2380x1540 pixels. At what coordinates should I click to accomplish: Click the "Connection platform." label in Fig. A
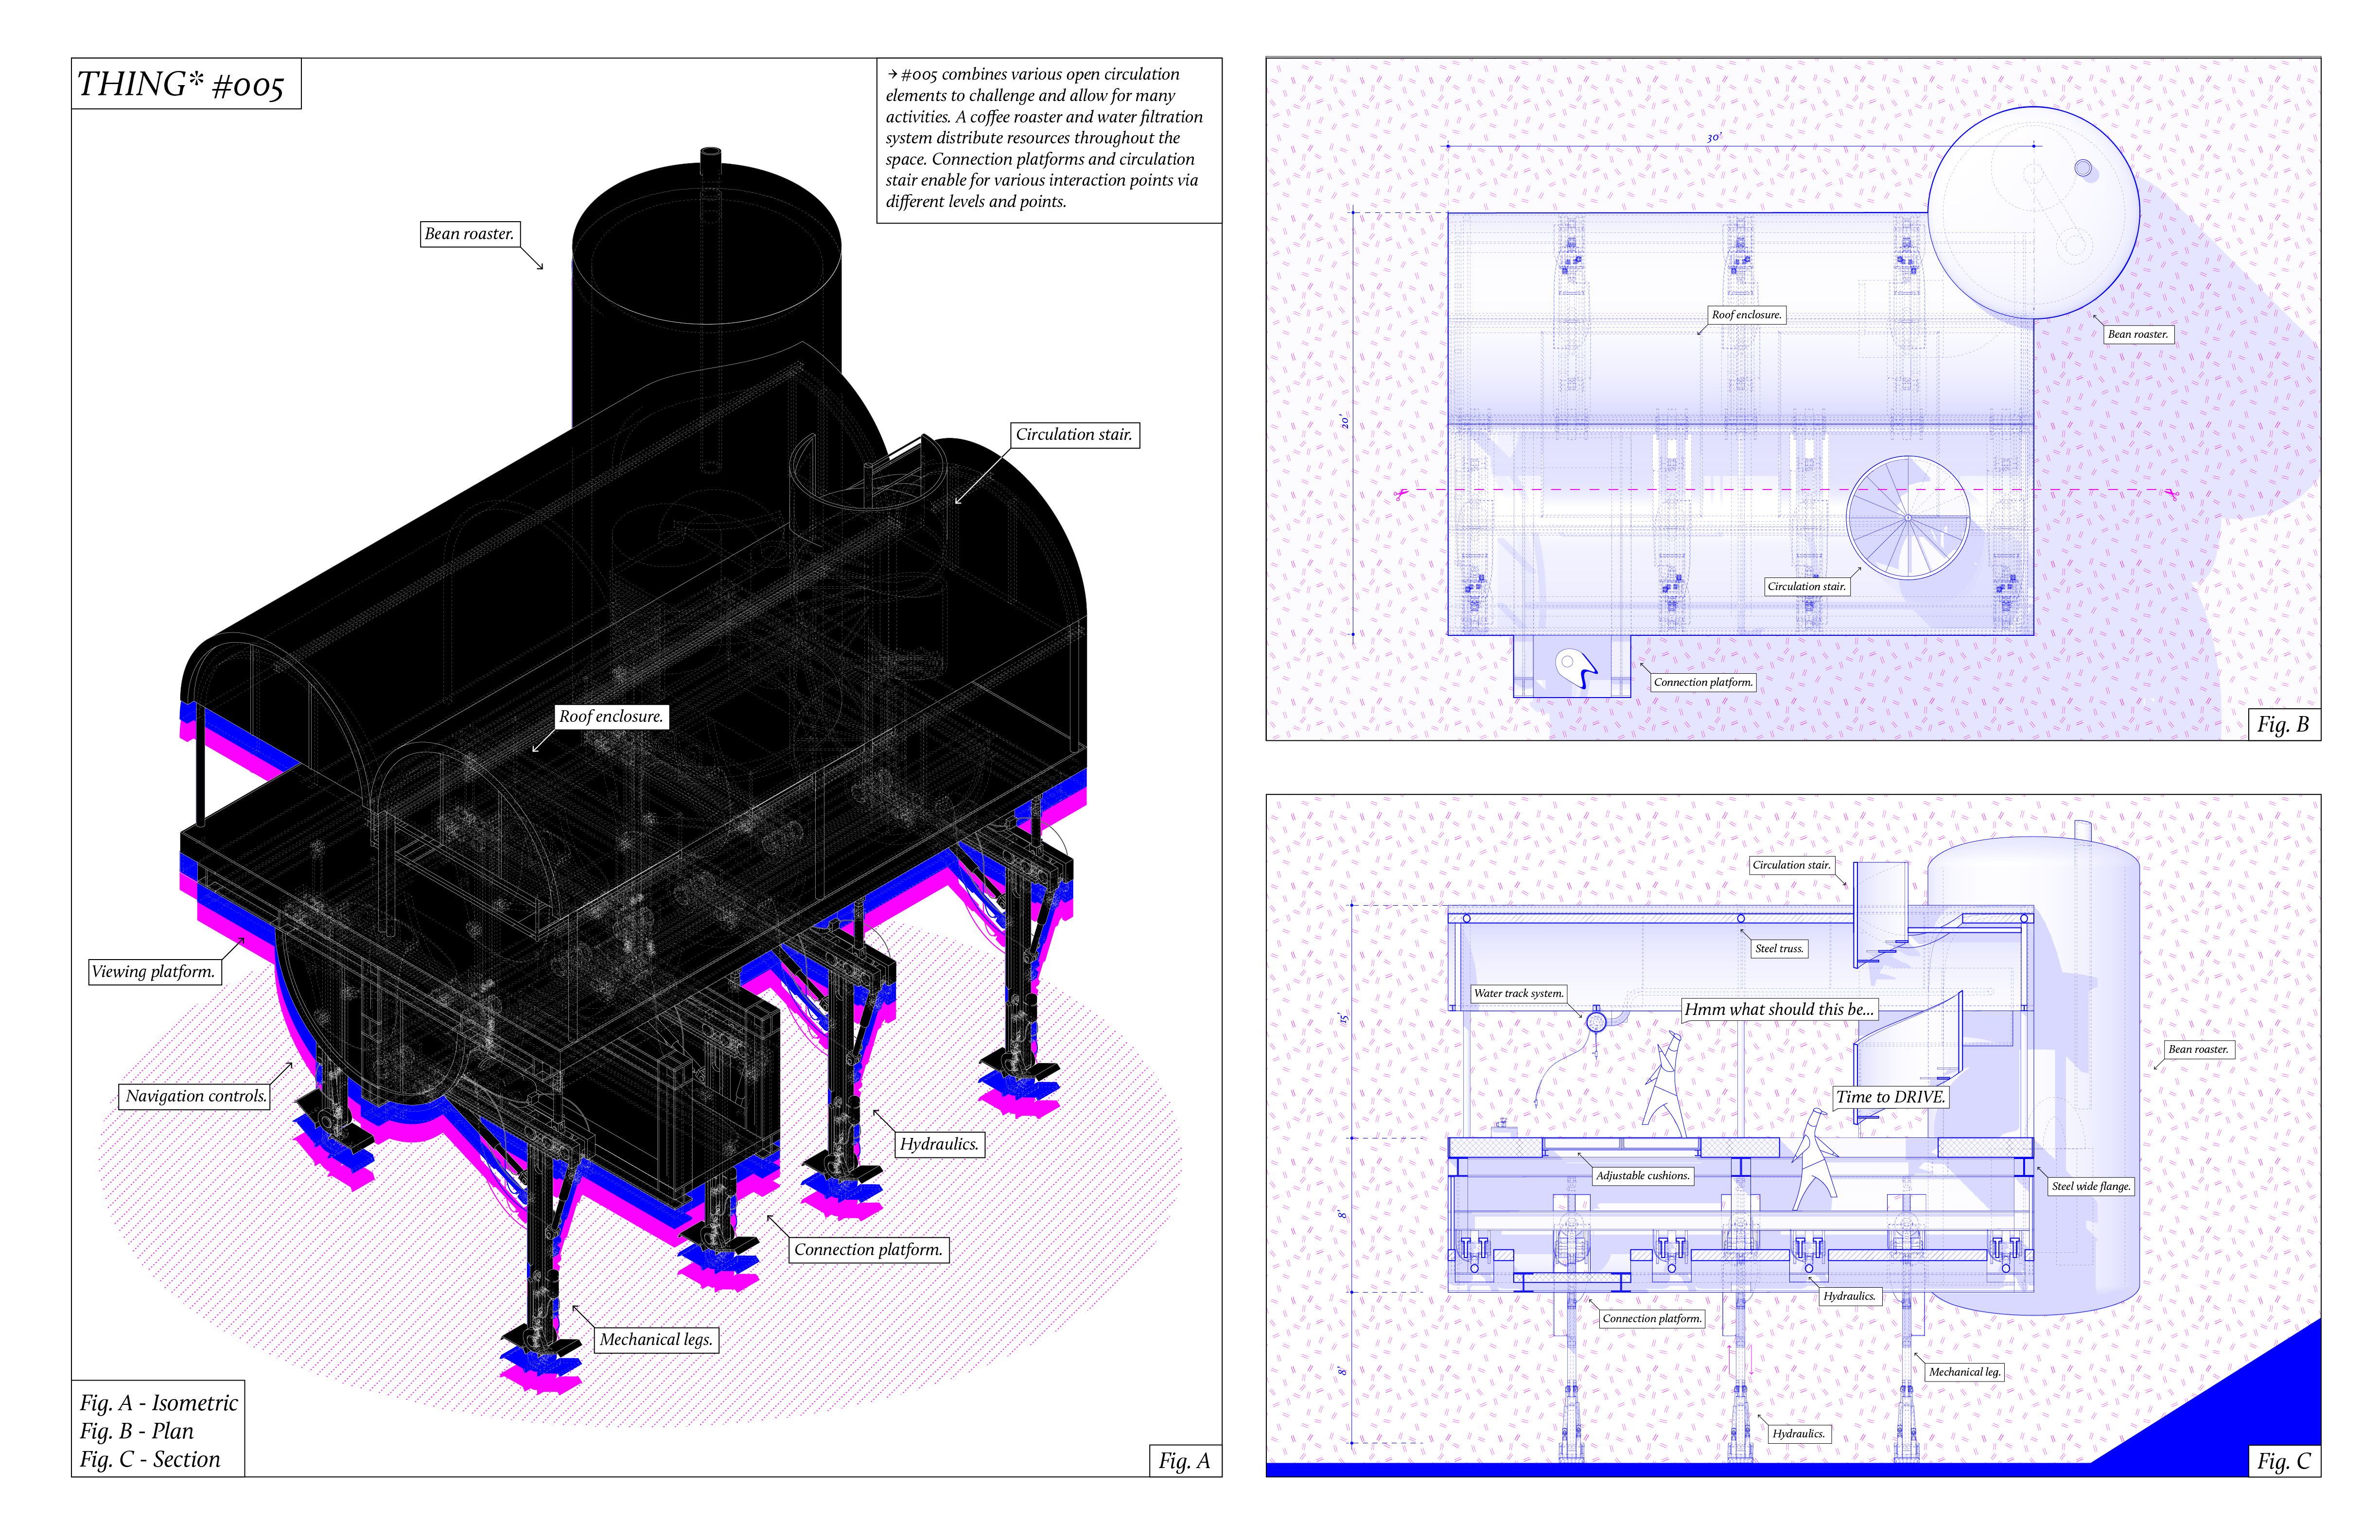click(x=868, y=1250)
